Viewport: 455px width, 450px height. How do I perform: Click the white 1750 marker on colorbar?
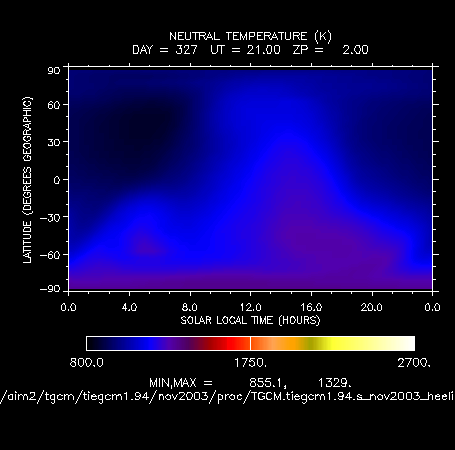(250, 343)
